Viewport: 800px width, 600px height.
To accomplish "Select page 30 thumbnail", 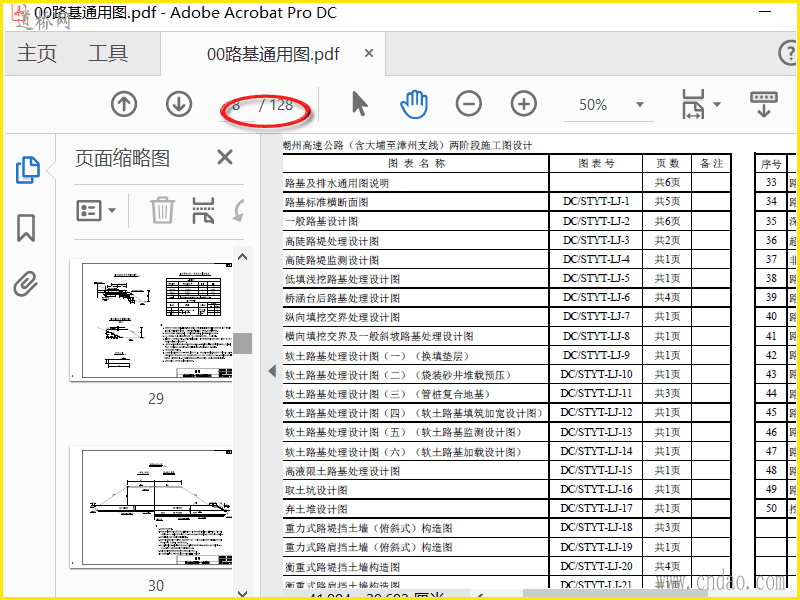I will [x=152, y=507].
